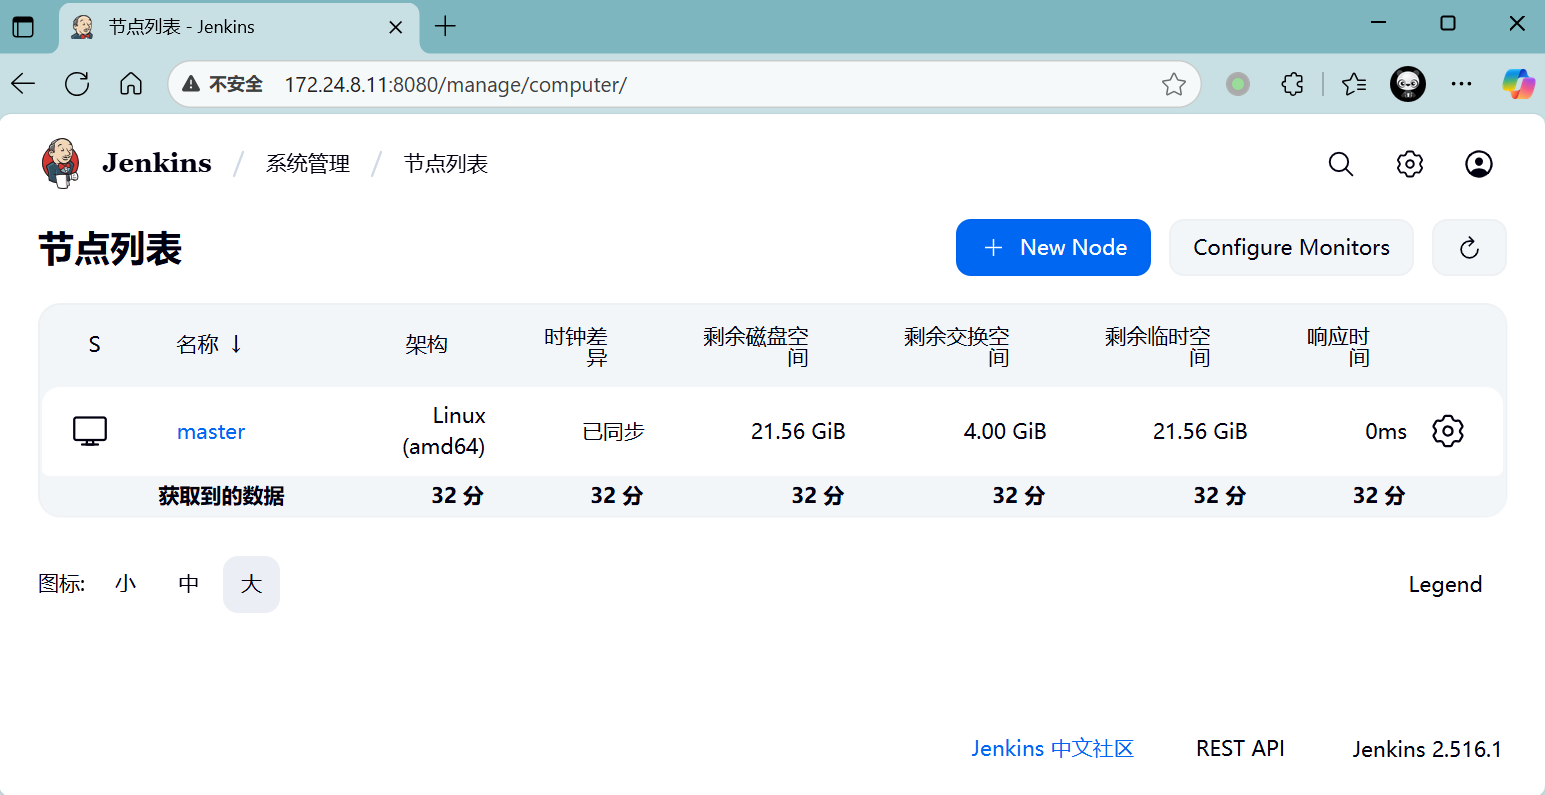The height and width of the screenshot is (795, 1545).
Task: Select medium icon size 中
Action: coord(189,584)
